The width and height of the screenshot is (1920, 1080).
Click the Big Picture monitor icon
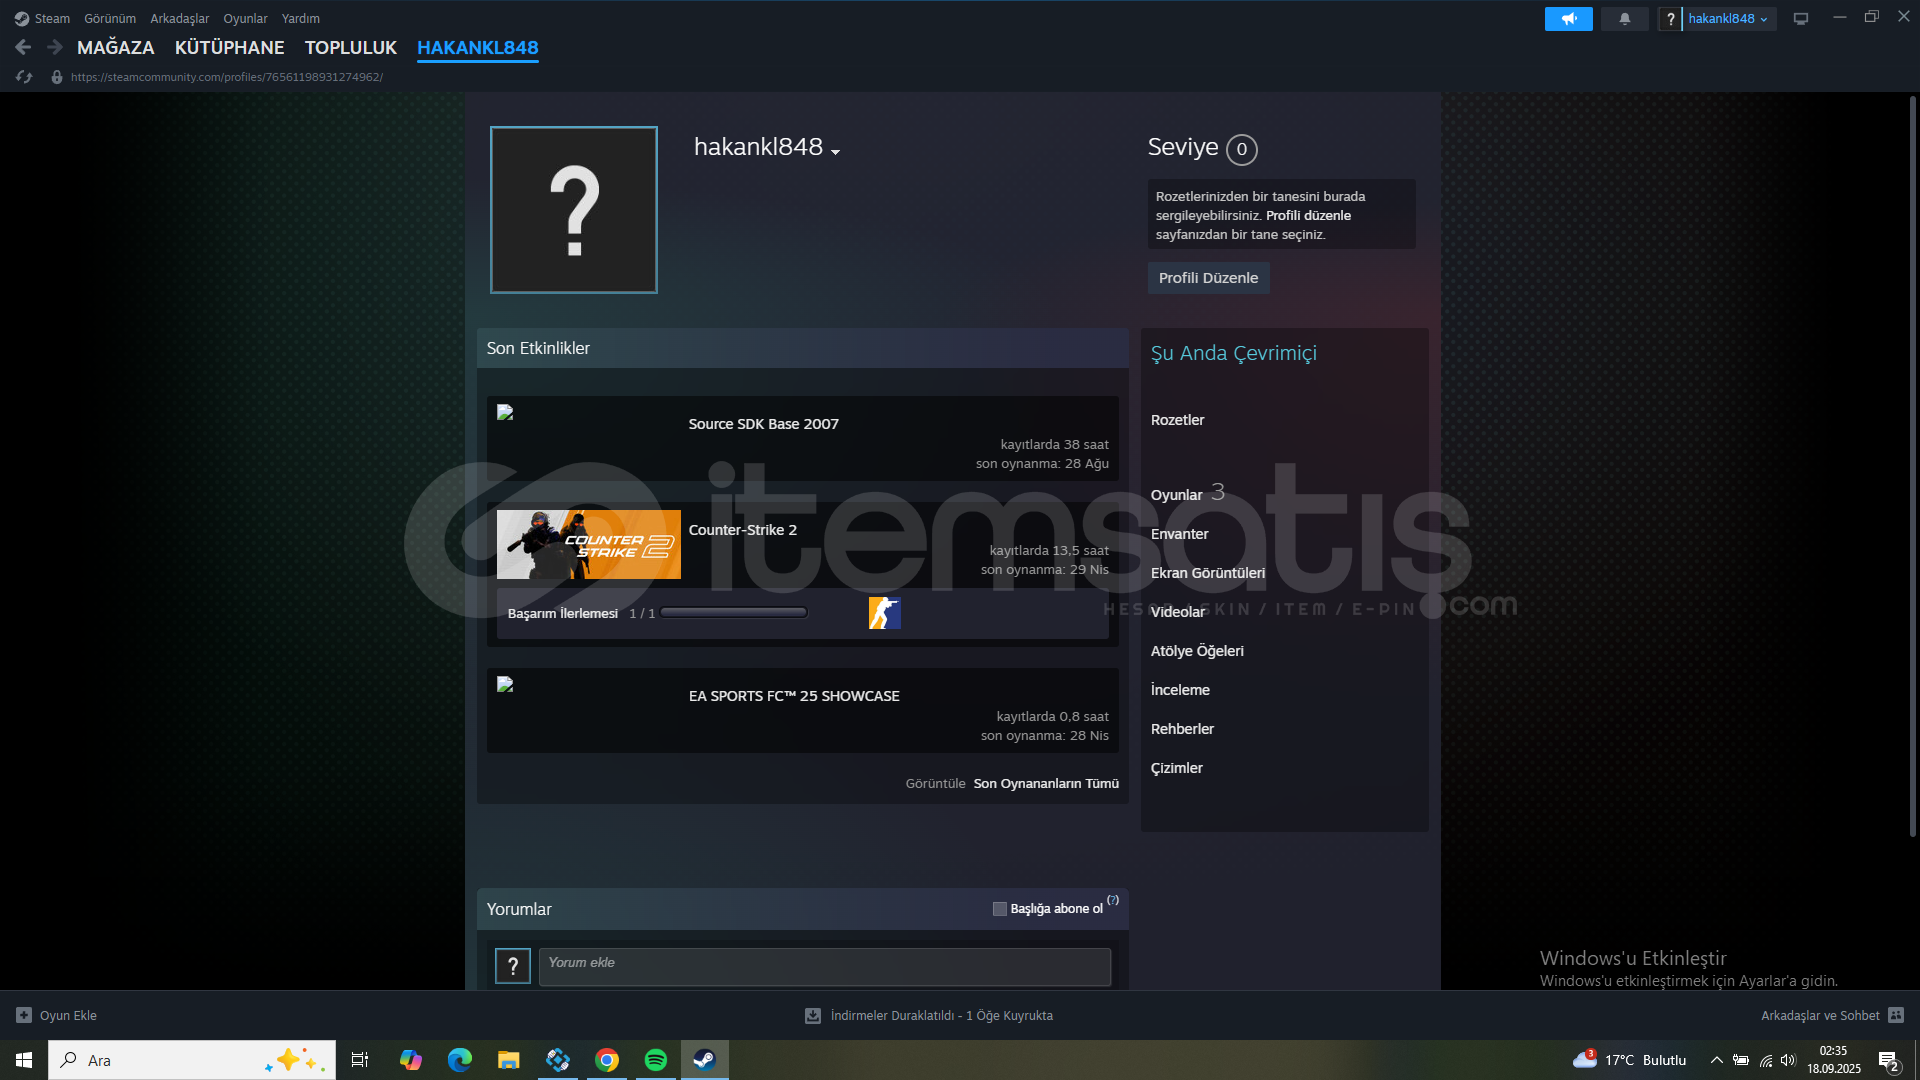tap(1801, 19)
